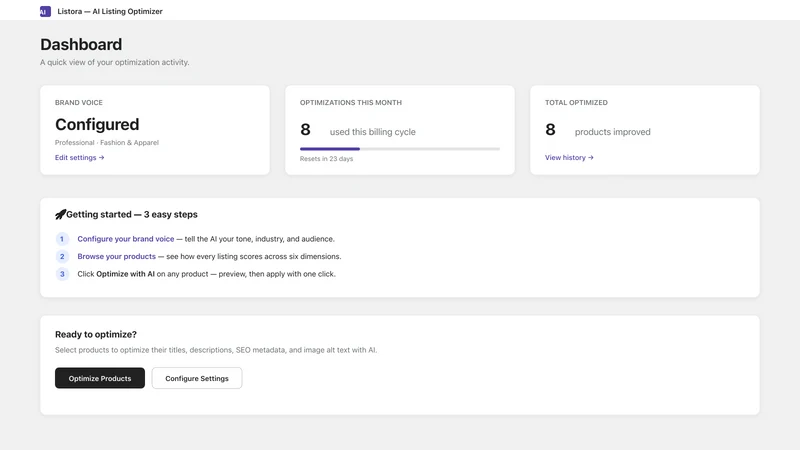
Task: Click the 'products improved' label
Action: (612, 132)
